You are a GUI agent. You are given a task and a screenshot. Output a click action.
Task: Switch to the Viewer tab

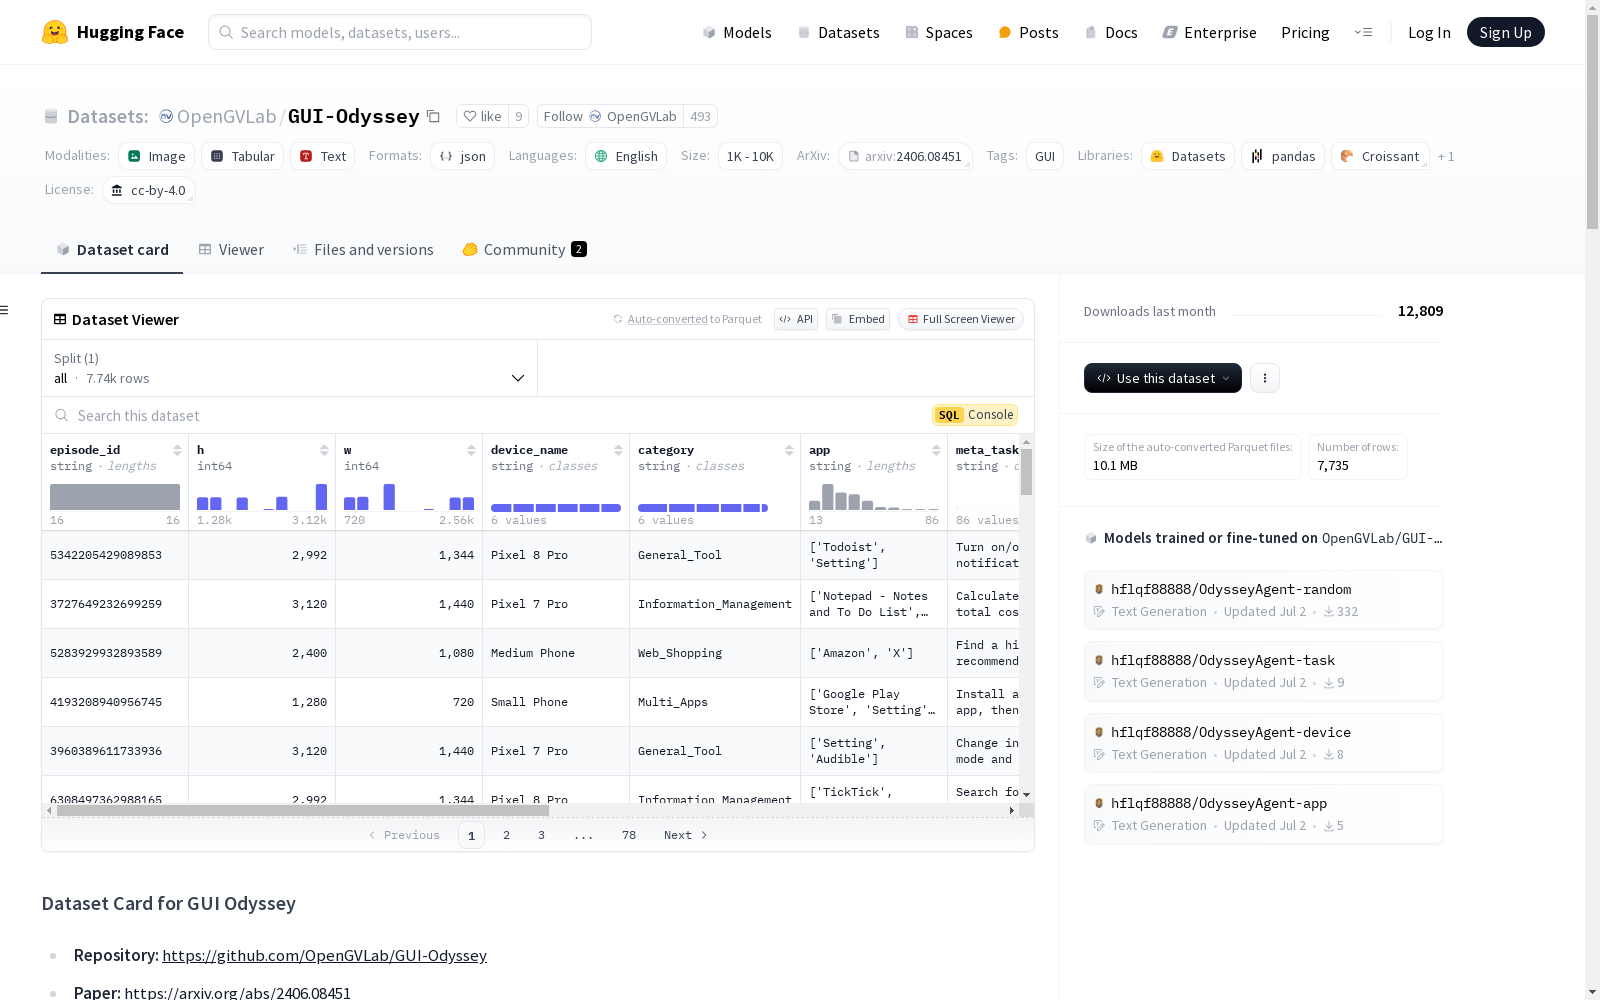(231, 250)
